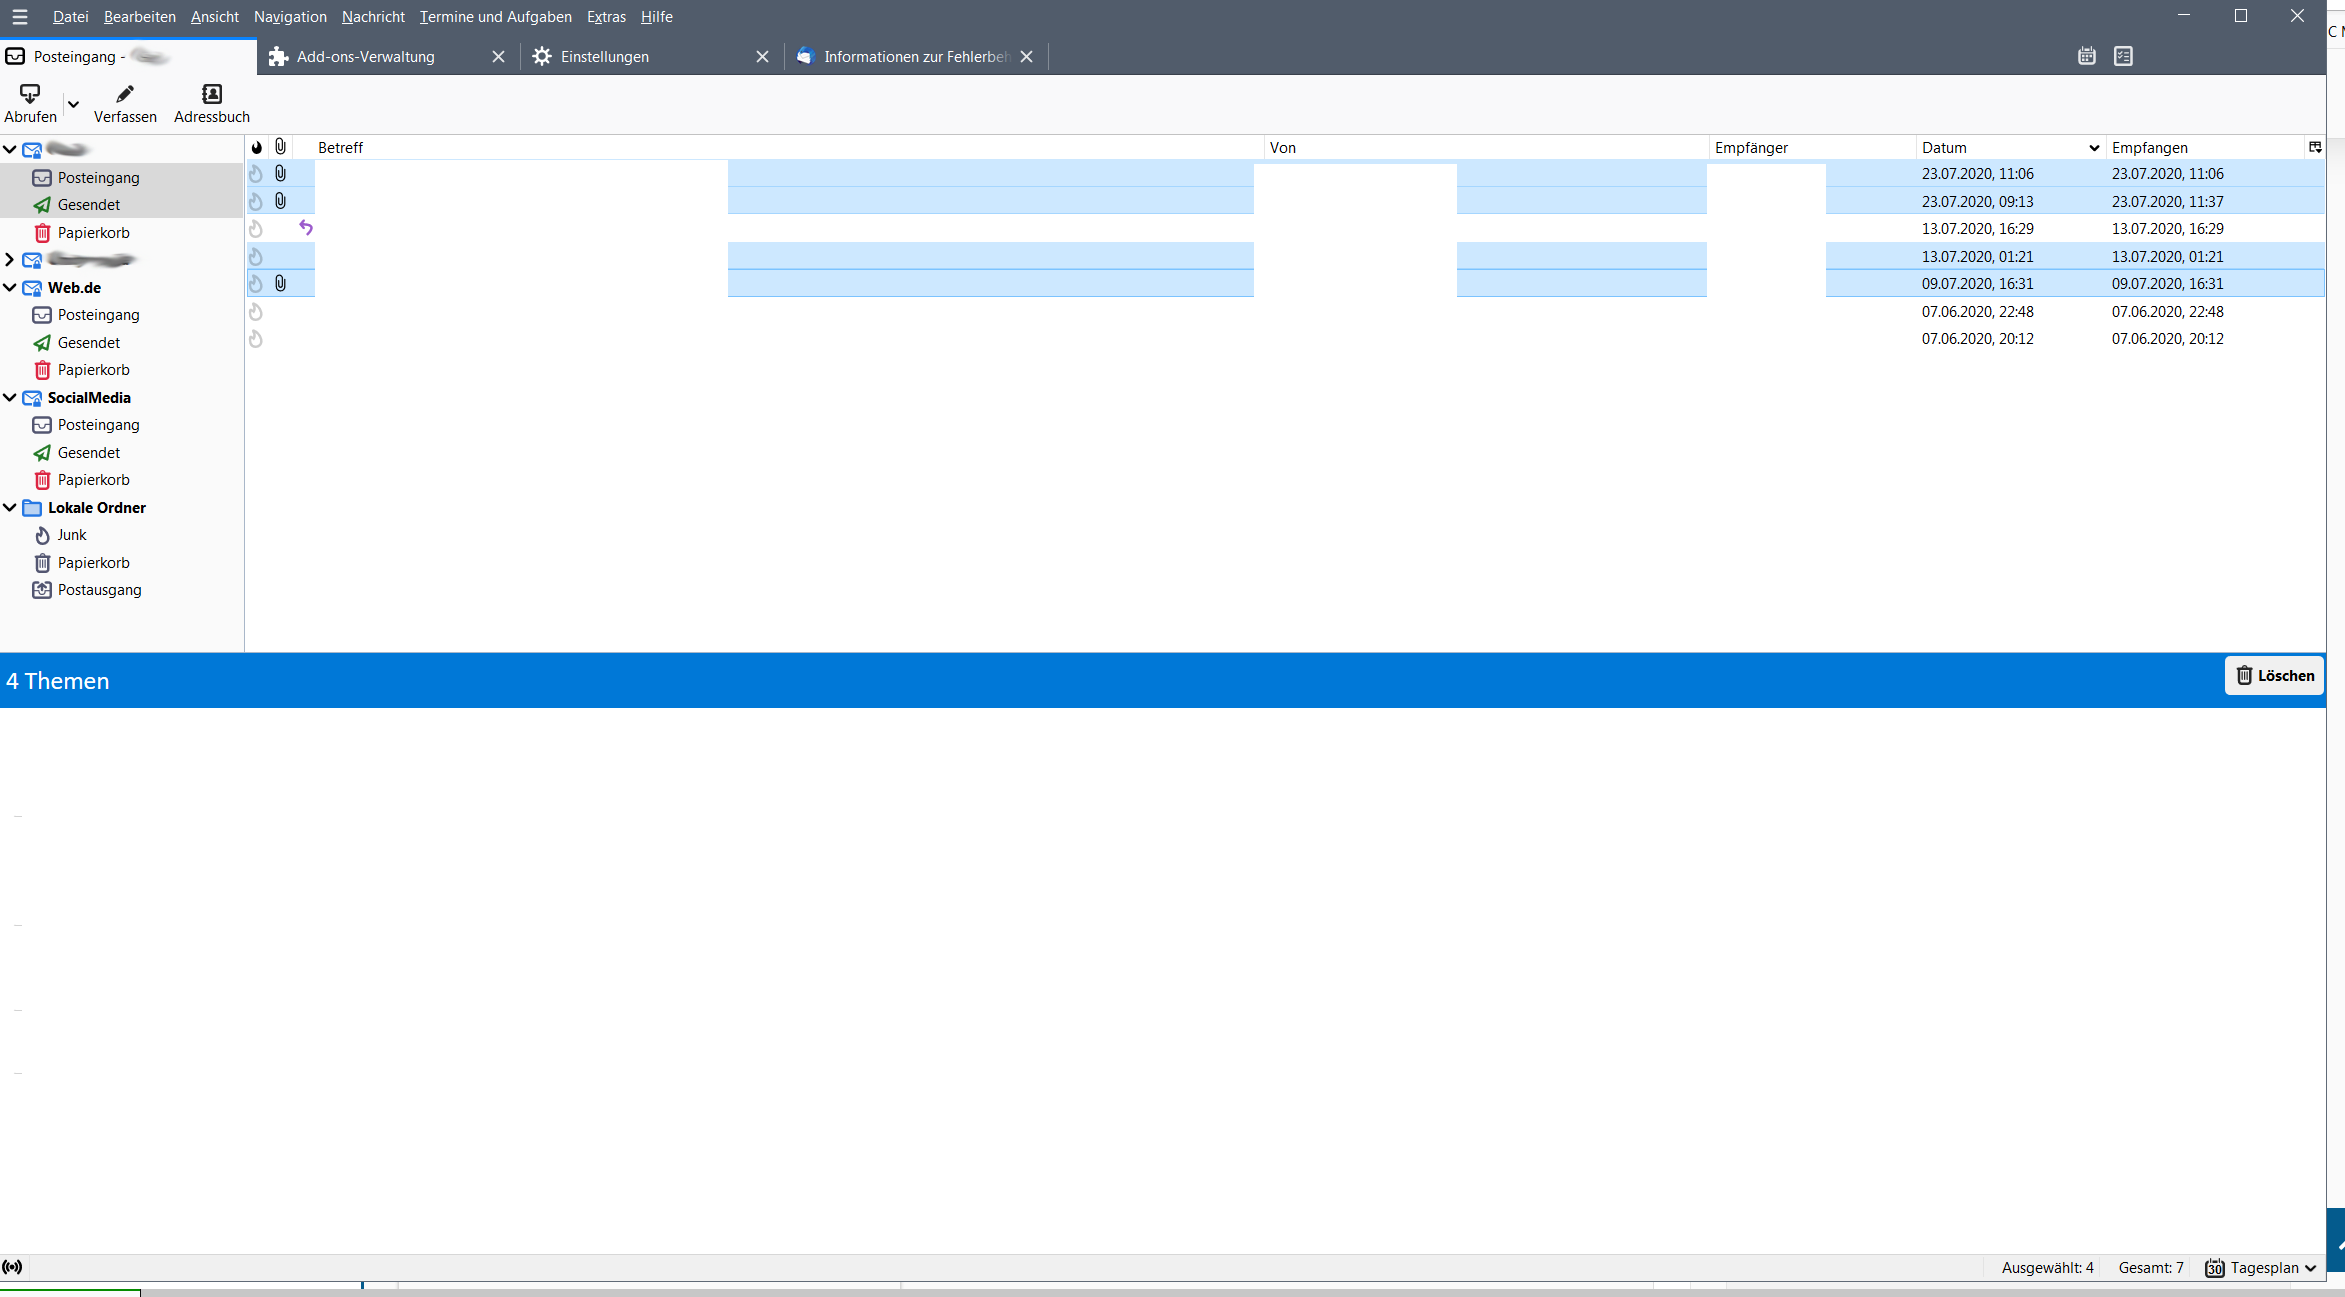Viewport: 2345px width, 1297px height.
Task: Open the Extras menu
Action: (x=606, y=17)
